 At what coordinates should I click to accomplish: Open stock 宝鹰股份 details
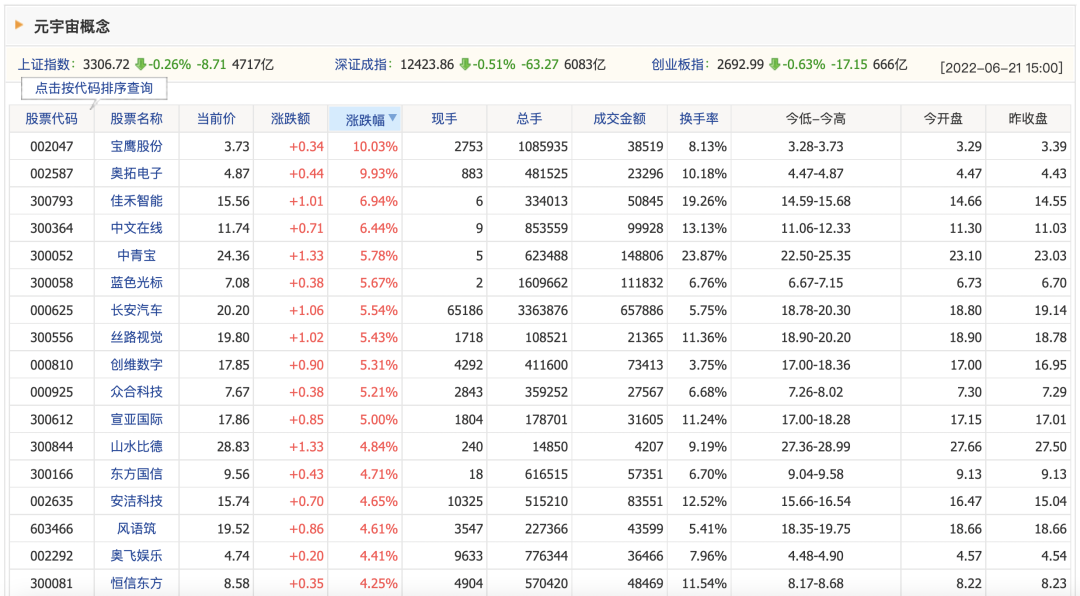pyautogui.click(x=136, y=146)
